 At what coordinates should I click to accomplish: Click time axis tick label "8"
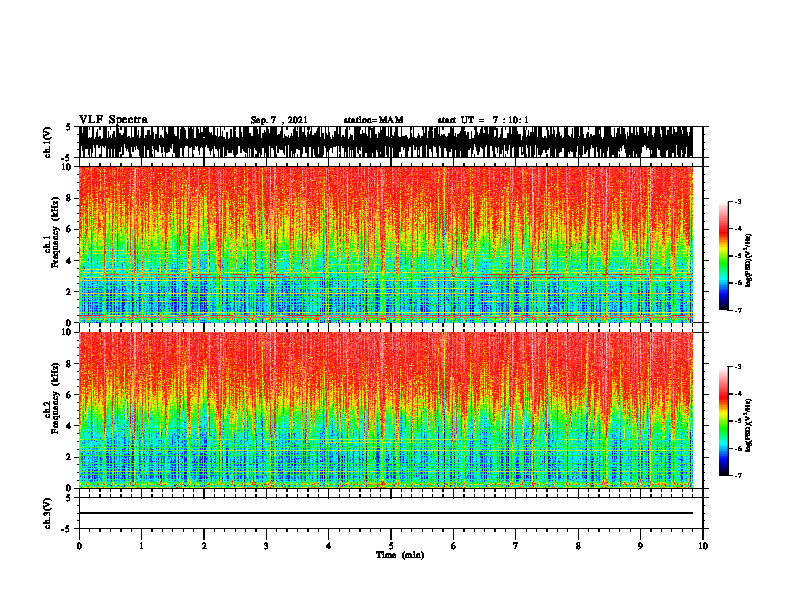tap(578, 546)
